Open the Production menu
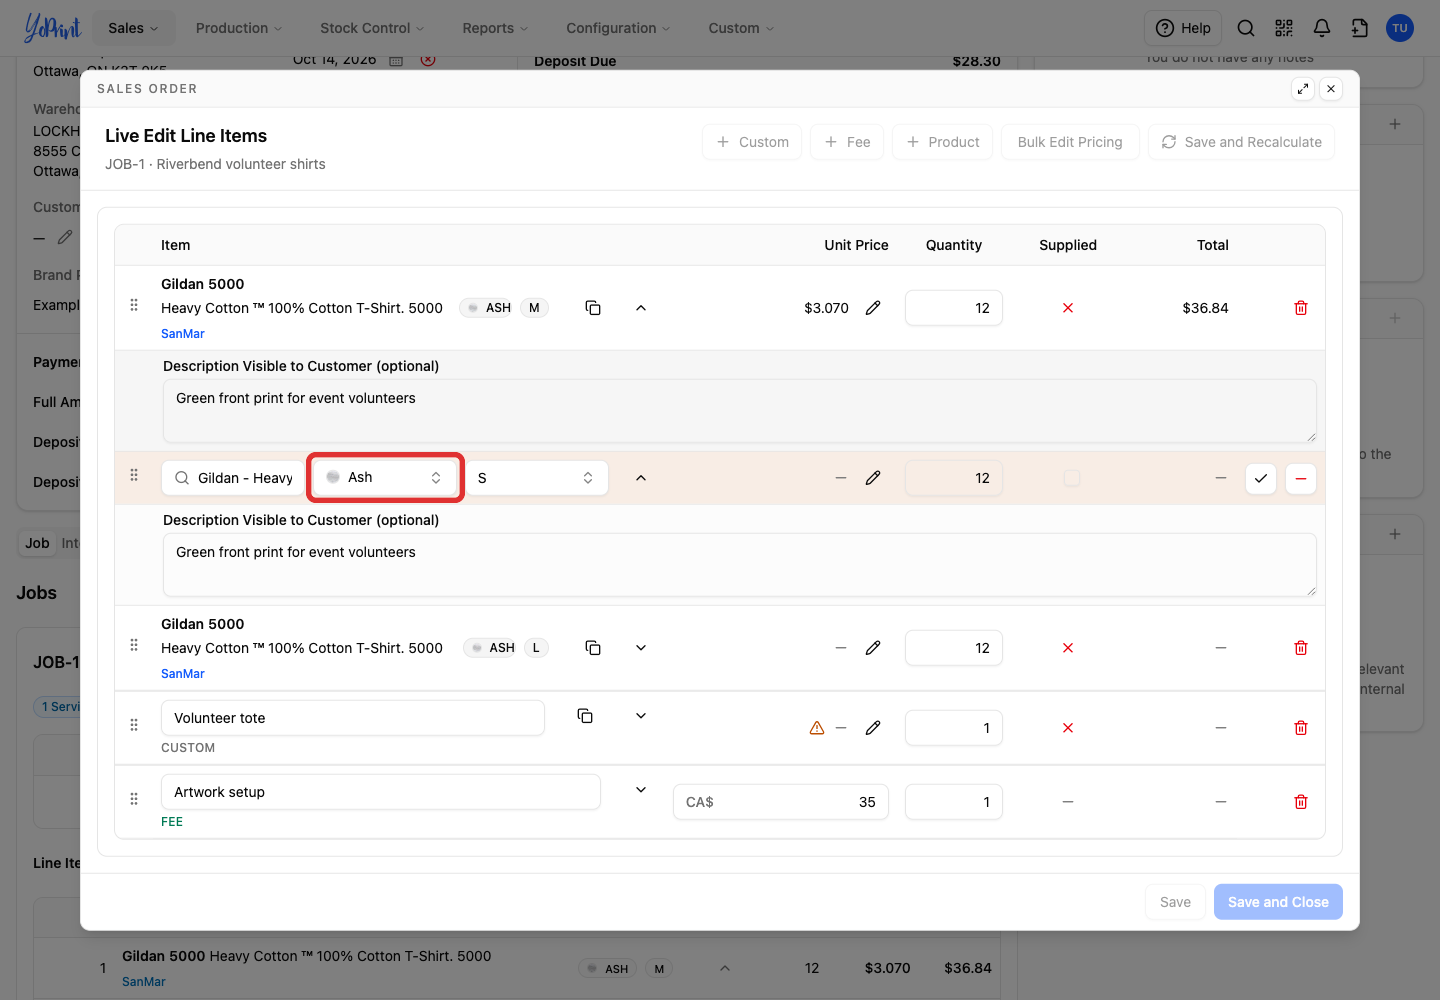Image resolution: width=1440 pixels, height=1000 pixels. (x=239, y=28)
